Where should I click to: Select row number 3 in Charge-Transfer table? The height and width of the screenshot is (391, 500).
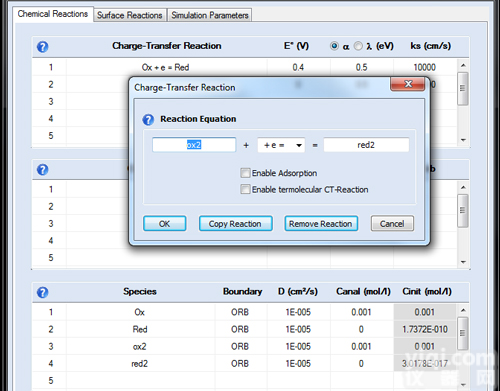[51, 101]
